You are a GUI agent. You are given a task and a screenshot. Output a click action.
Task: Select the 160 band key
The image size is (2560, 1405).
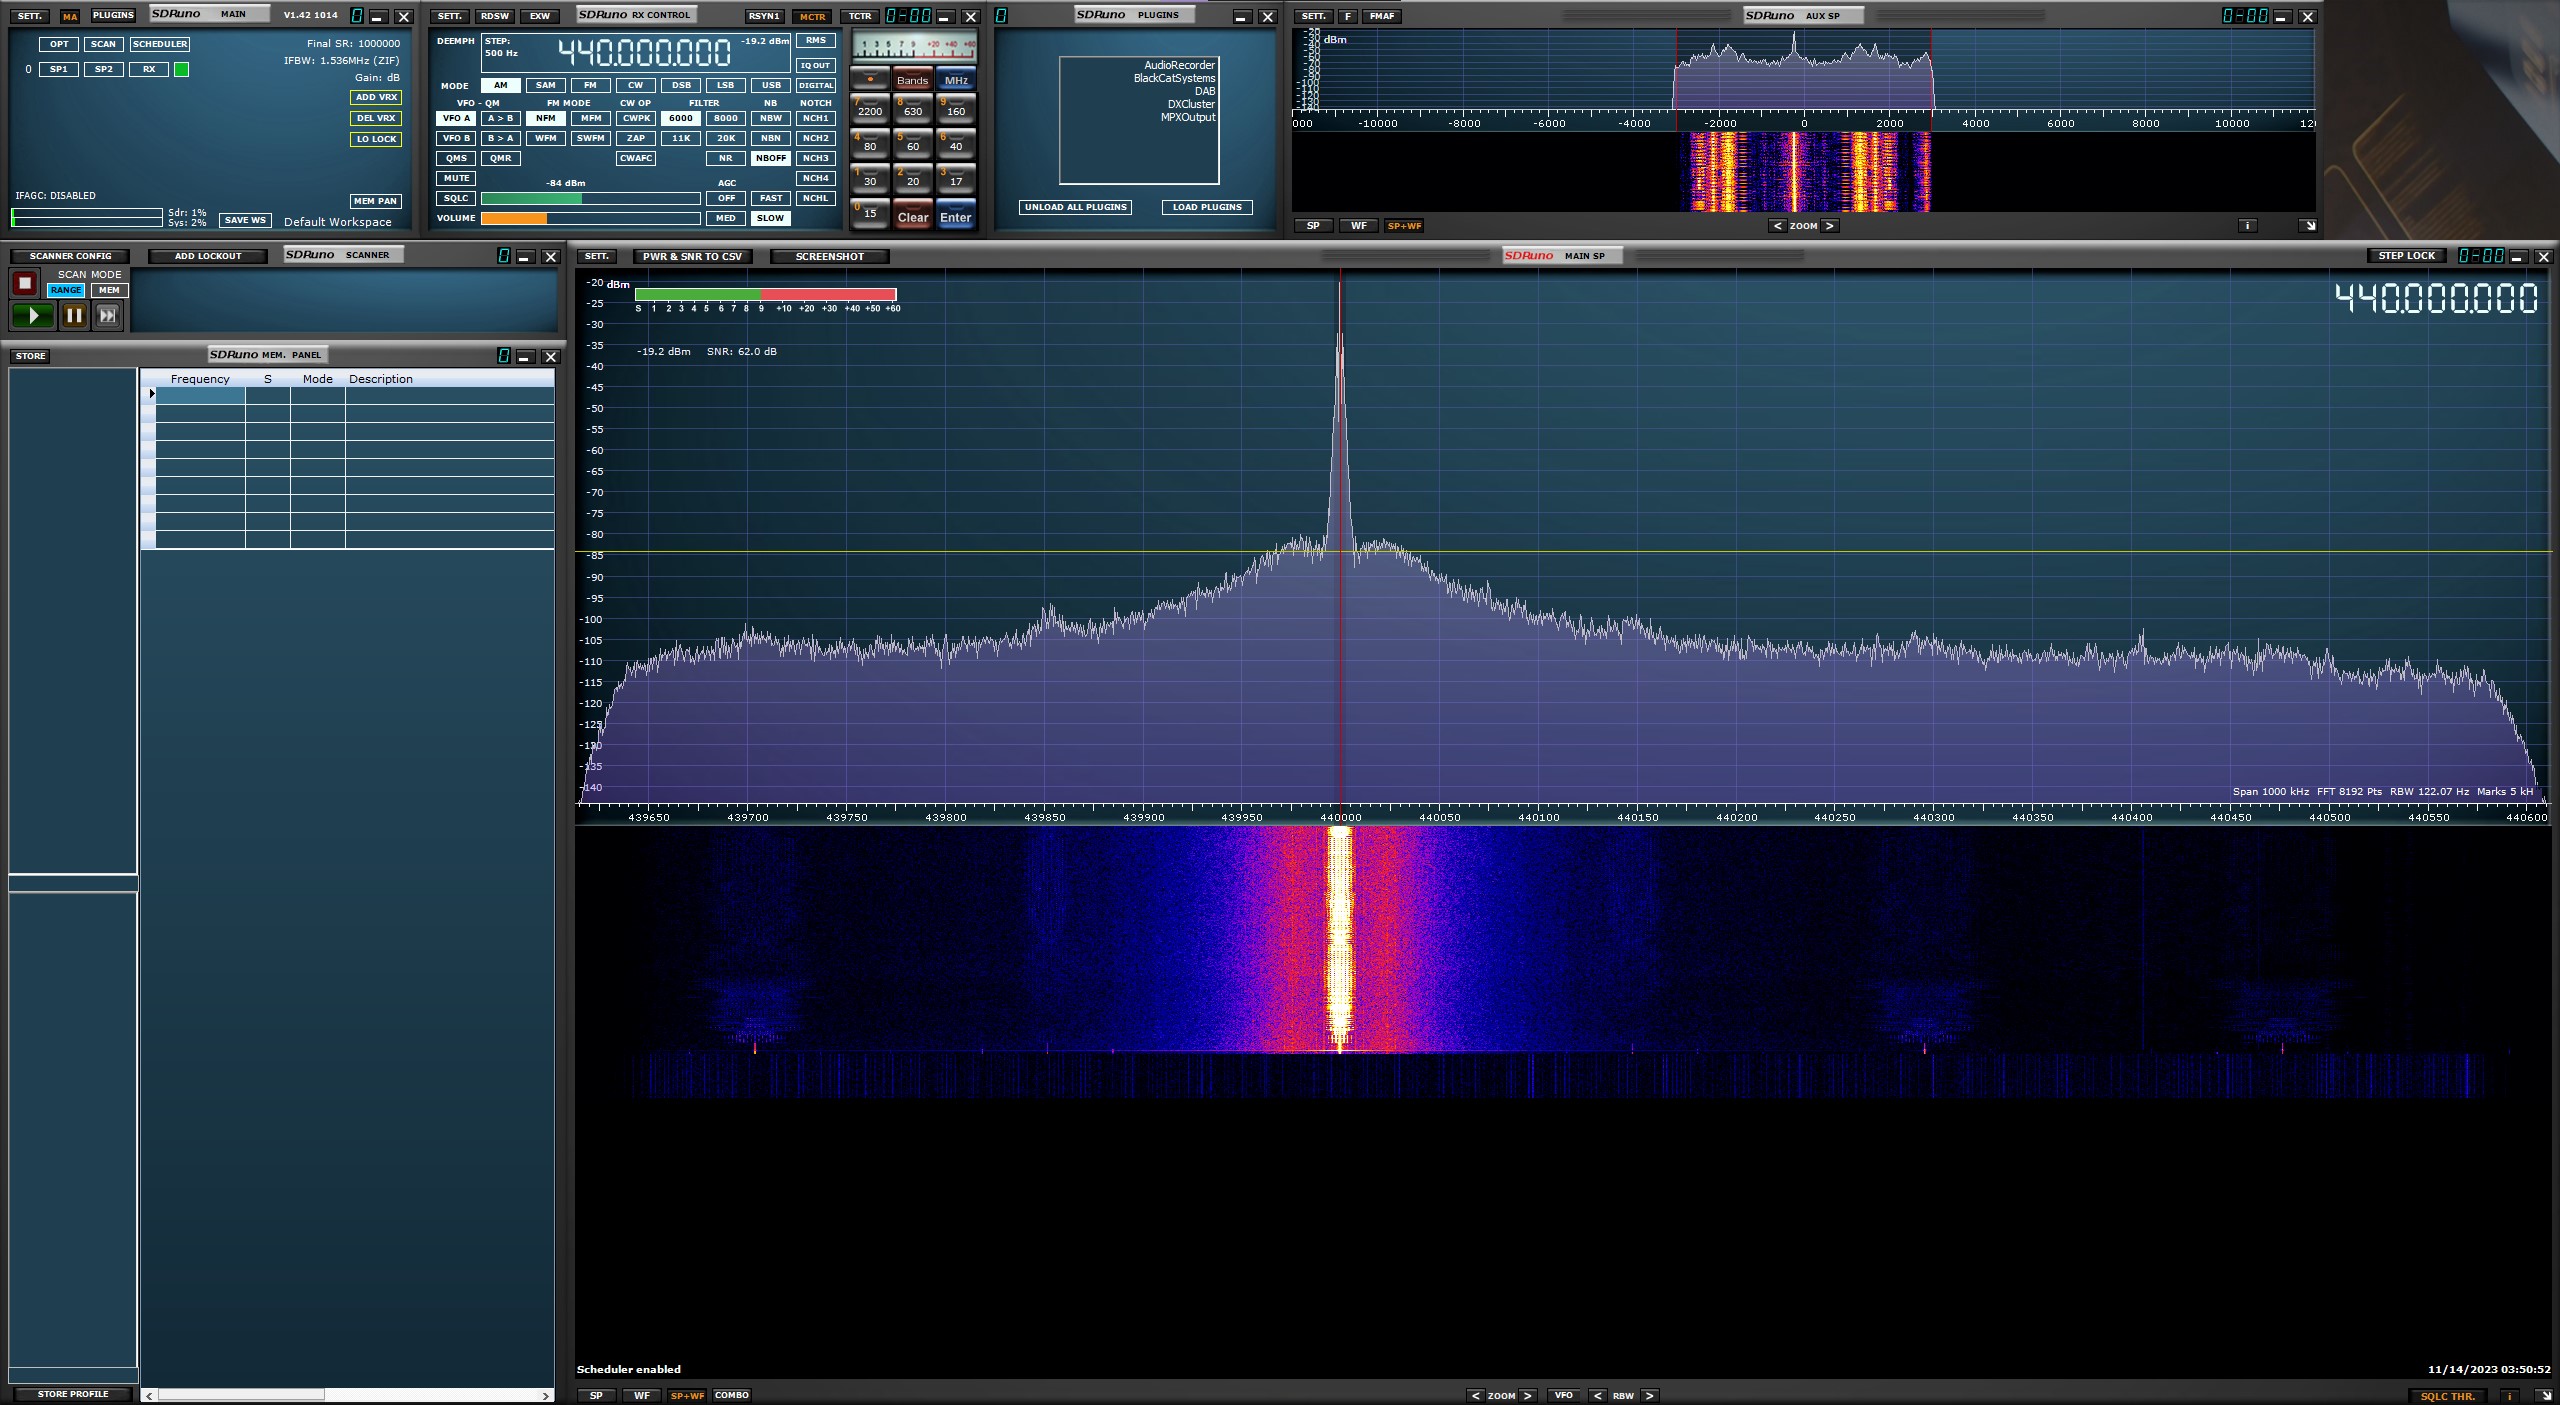(956, 109)
